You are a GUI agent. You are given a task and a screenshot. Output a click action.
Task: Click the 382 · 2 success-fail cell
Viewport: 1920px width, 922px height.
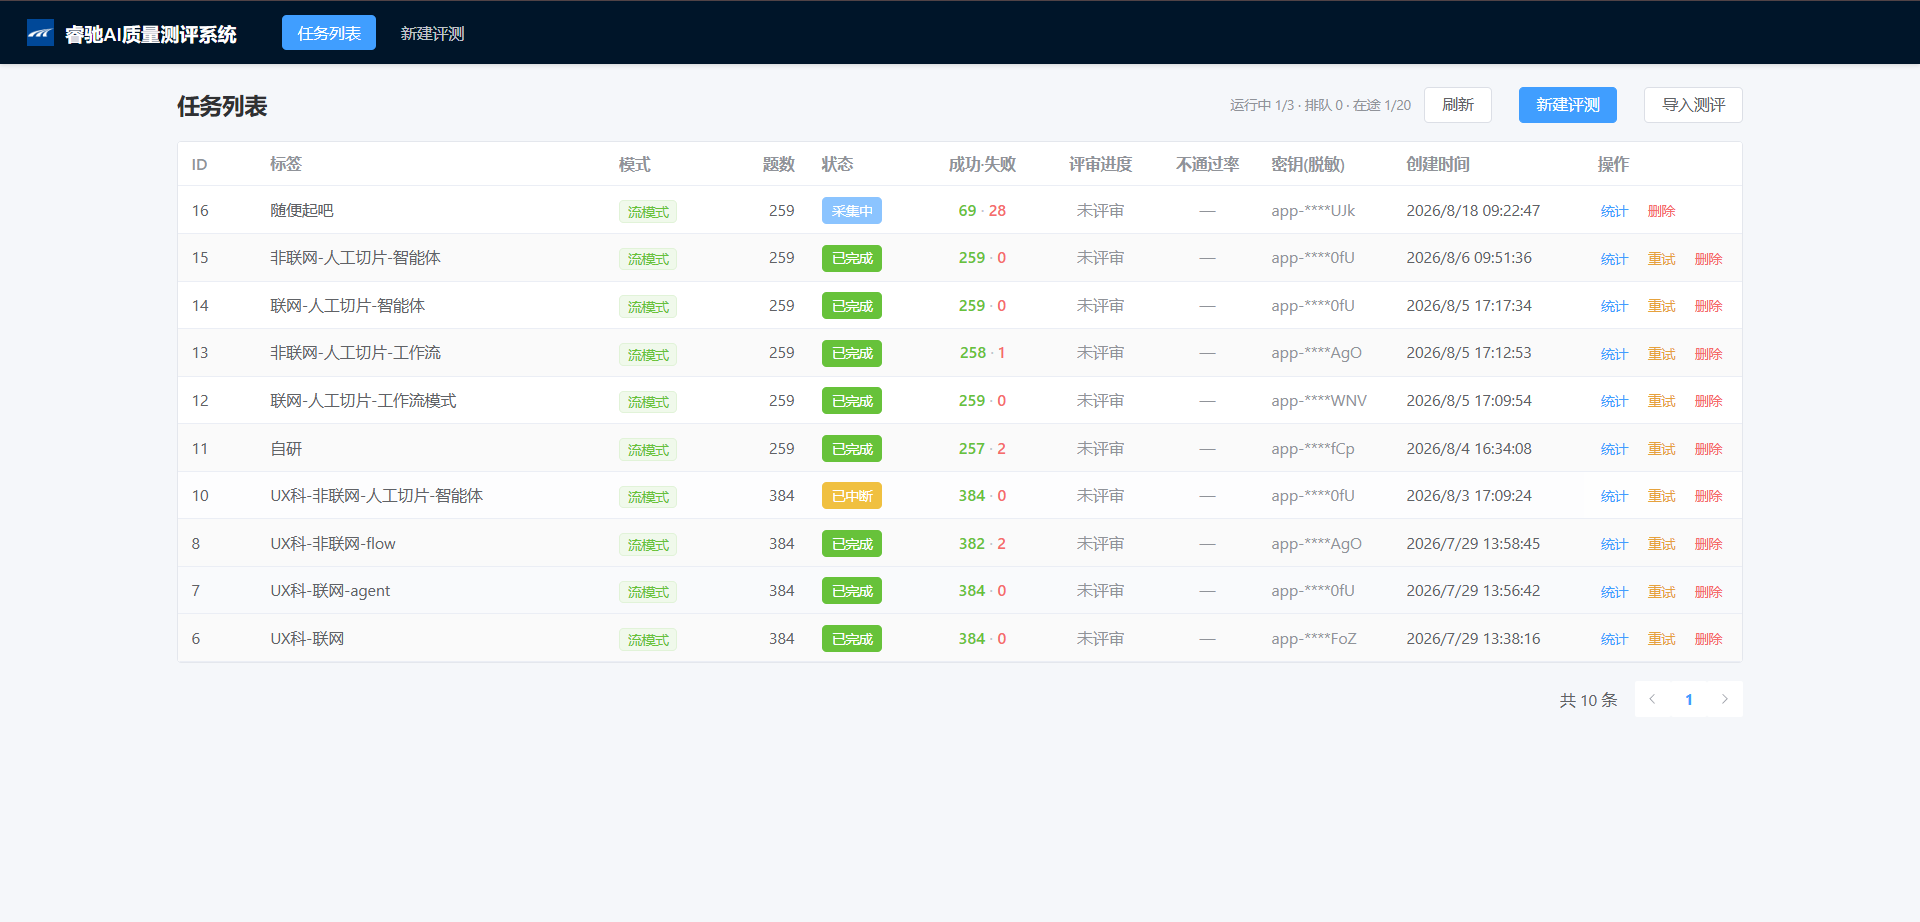pyautogui.click(x=982, y=544)
